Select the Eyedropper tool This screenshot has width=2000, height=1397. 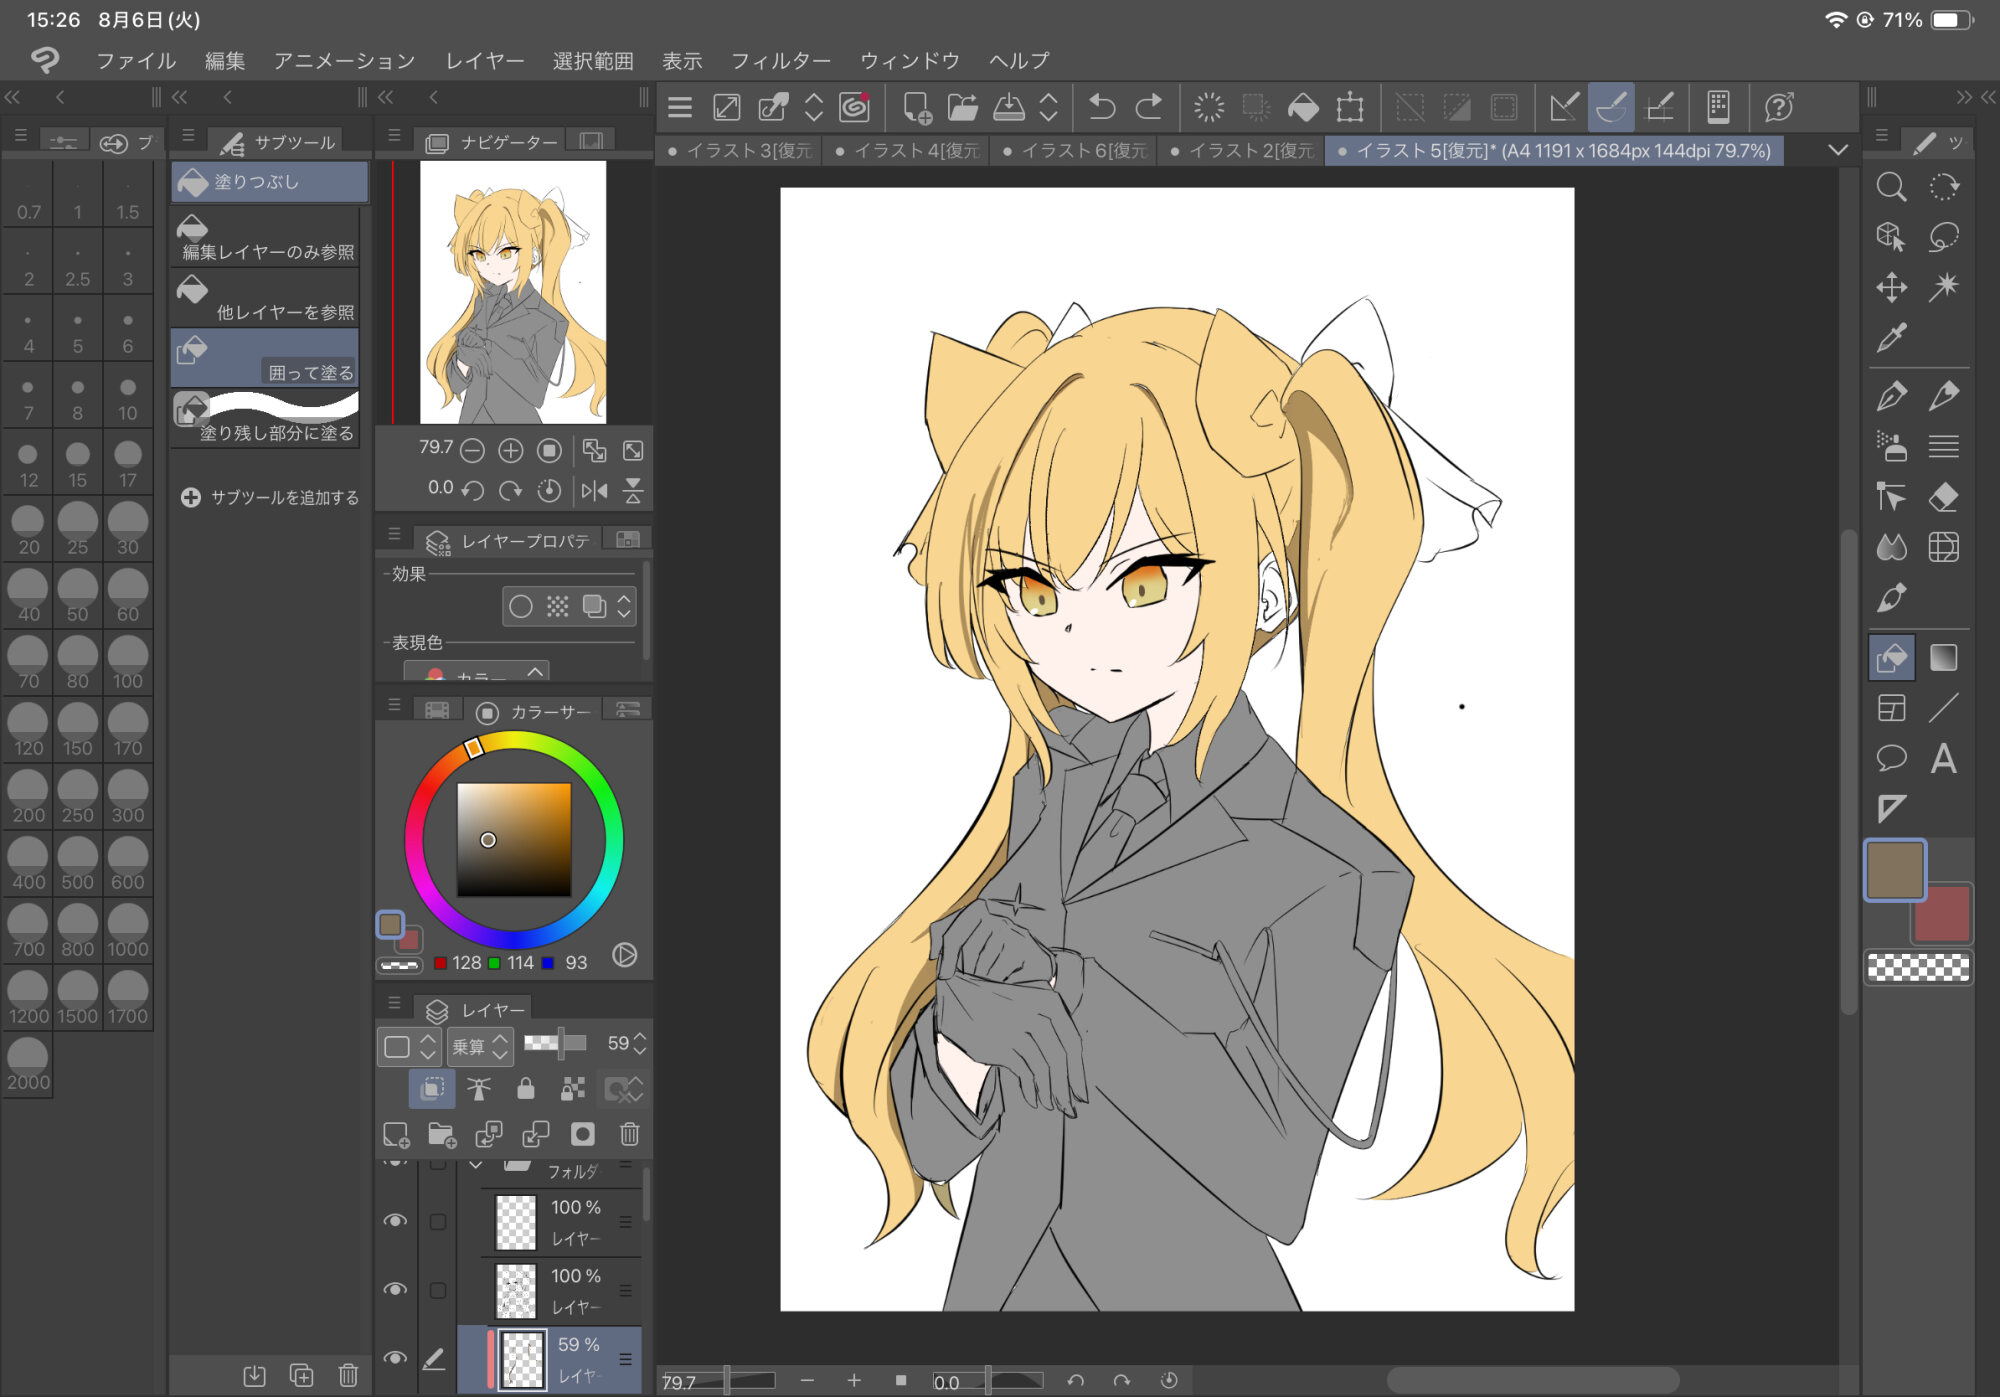(1890, 338)
